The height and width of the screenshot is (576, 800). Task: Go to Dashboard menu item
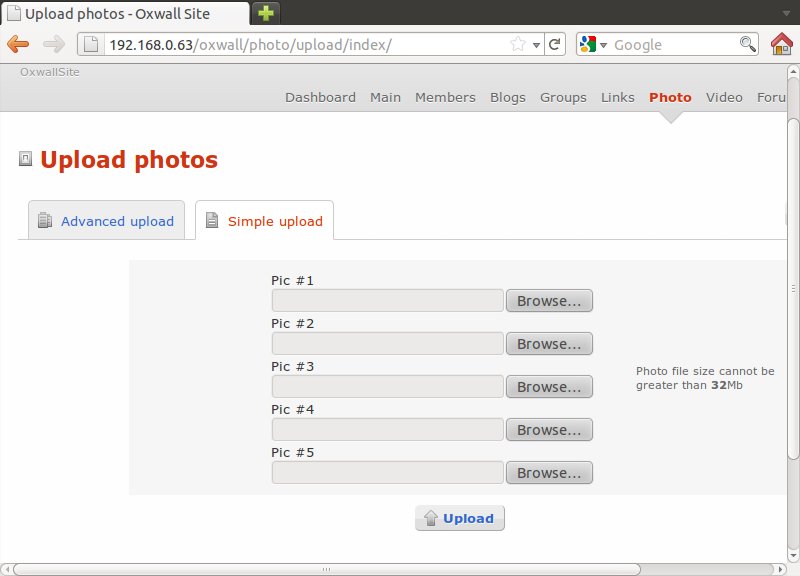point(320,97)
